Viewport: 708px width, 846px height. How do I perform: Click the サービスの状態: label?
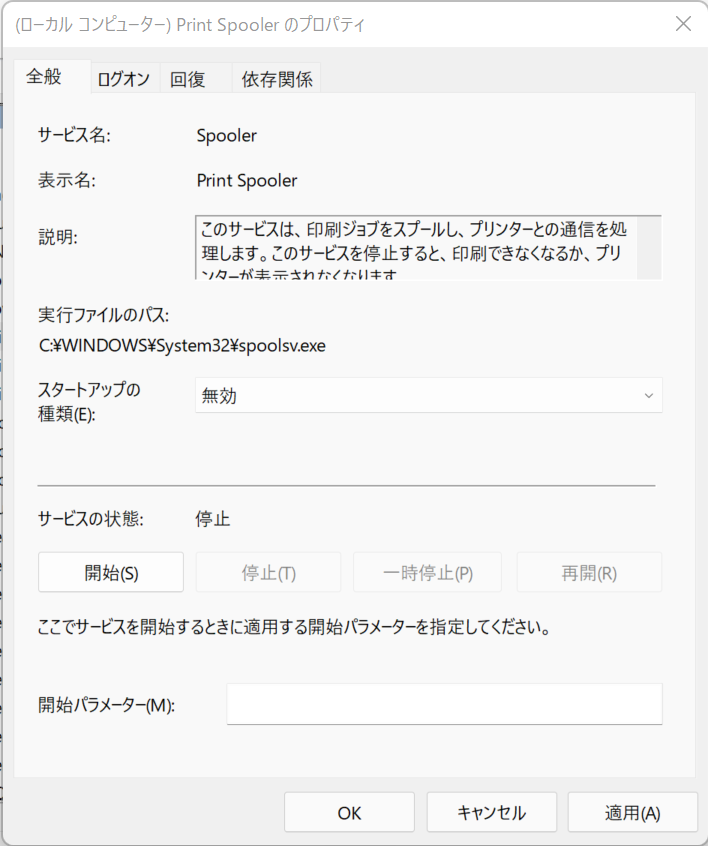click(x=91, y=519)
